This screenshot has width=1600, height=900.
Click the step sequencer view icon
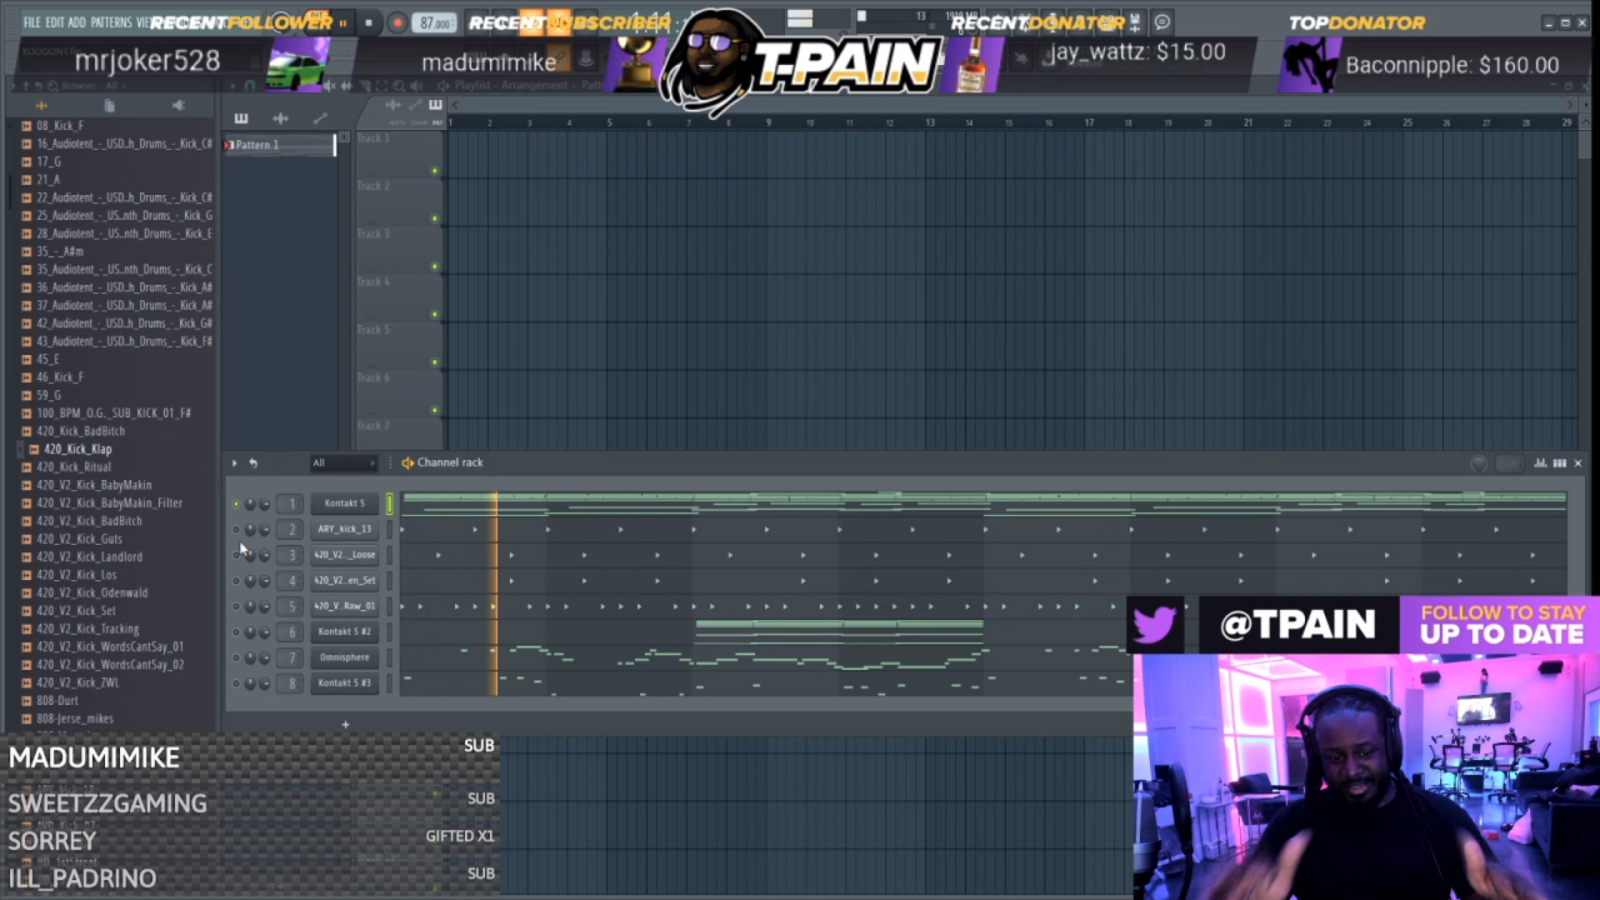pos(1559,463)
